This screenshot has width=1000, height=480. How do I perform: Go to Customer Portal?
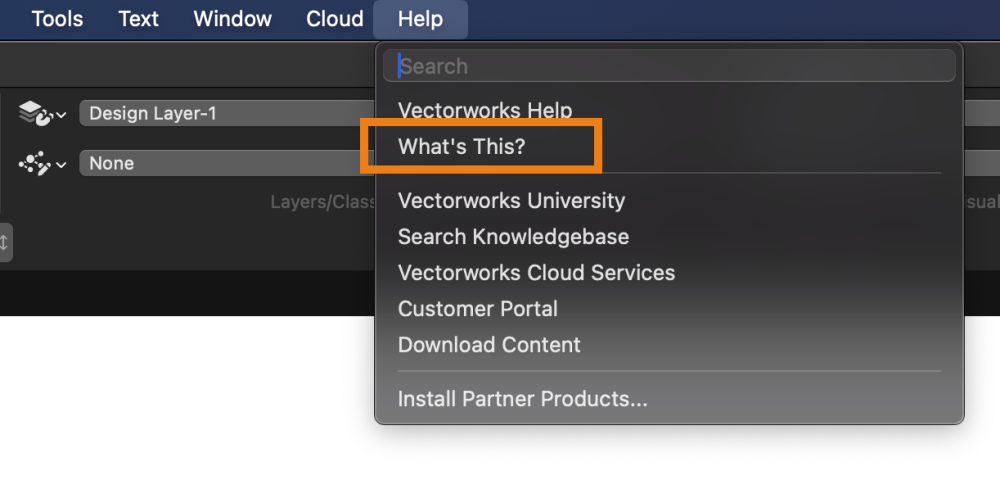click(x=478, y=309)
